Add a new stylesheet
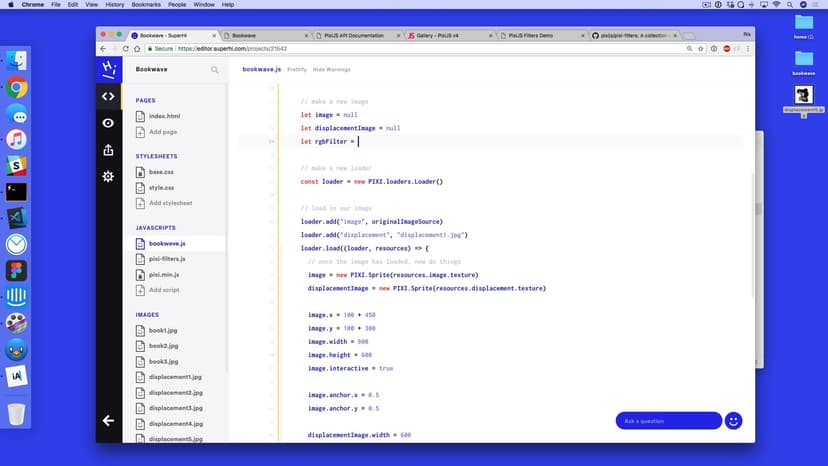This screenshot has height=466, width=828. point(170,203)
